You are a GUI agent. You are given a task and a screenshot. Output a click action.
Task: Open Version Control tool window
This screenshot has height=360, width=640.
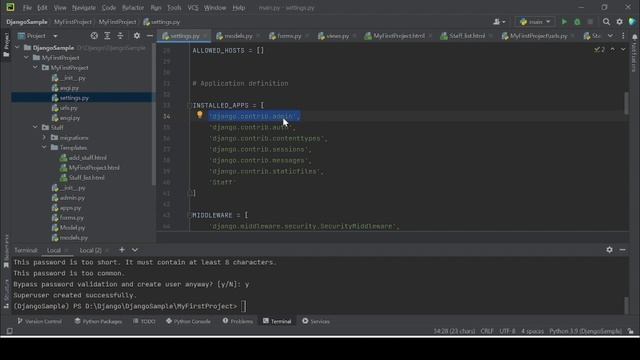coord(39,321)
